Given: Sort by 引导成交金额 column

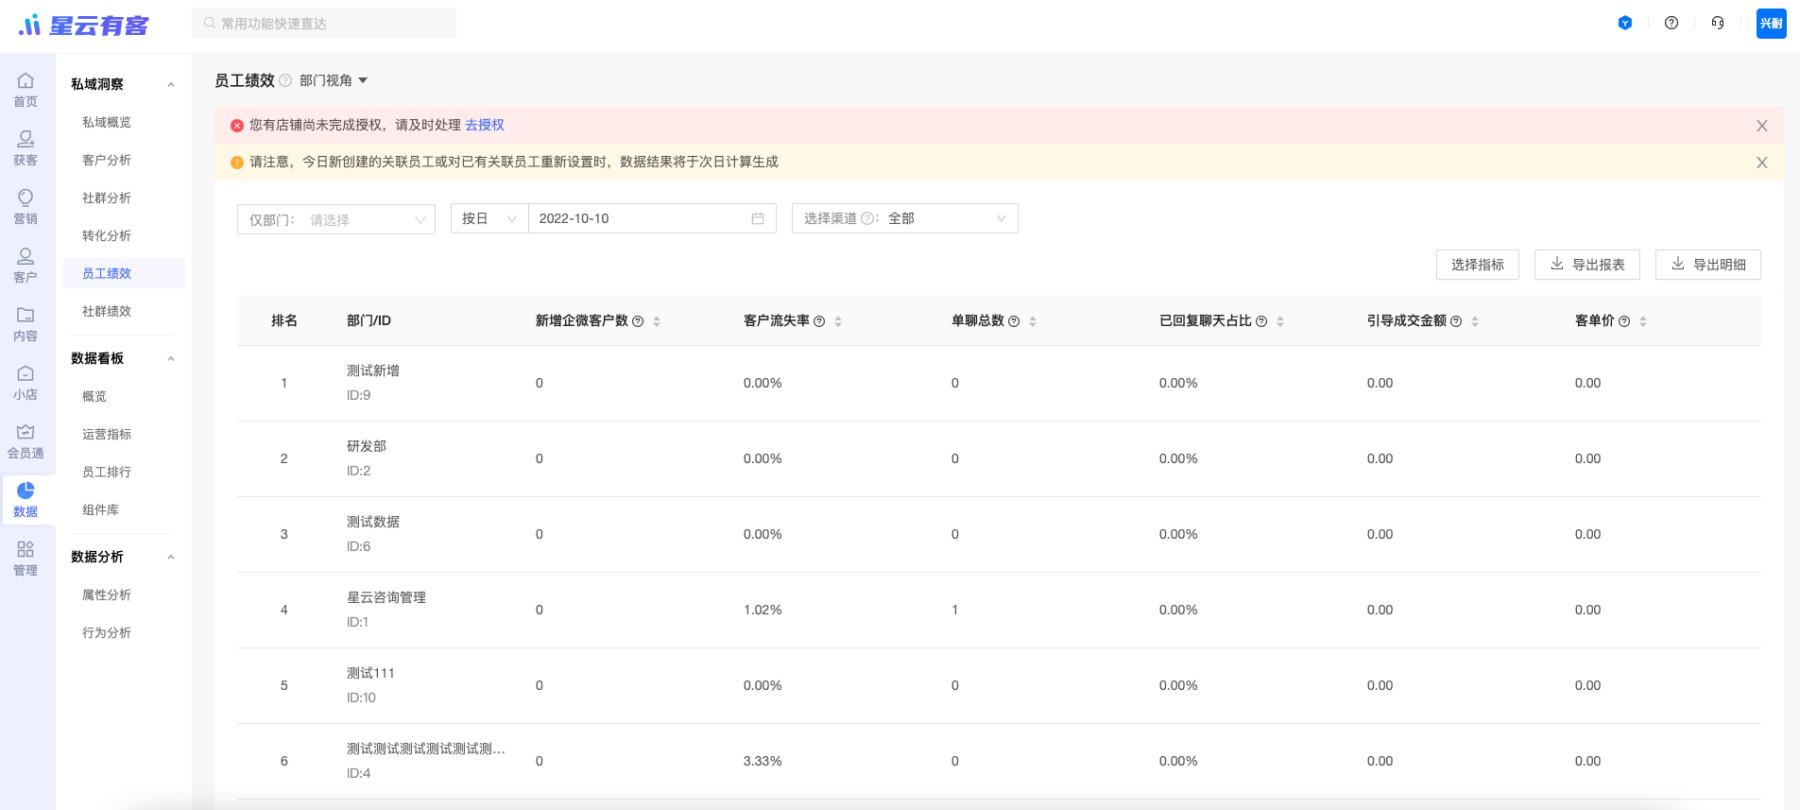Looking at the screenshot, I should tap(1475, 321).
